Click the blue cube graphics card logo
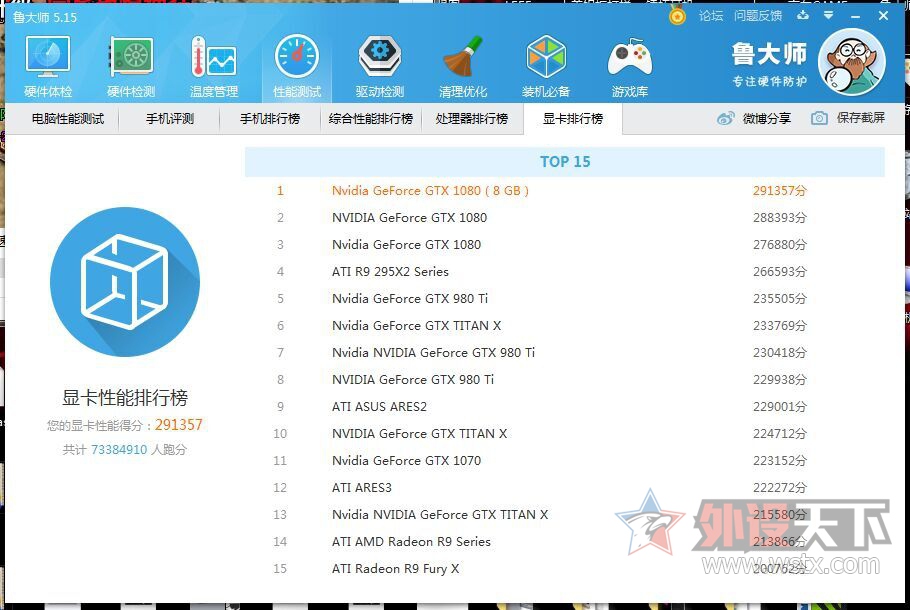This screenshot has width=910, height=610. [x=125, y=282]
